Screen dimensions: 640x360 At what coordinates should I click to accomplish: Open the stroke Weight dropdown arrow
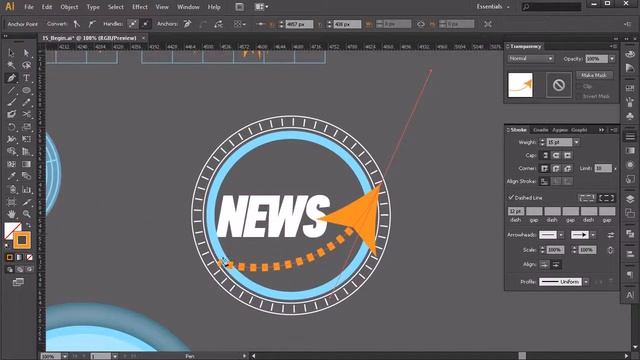[576, 142]
